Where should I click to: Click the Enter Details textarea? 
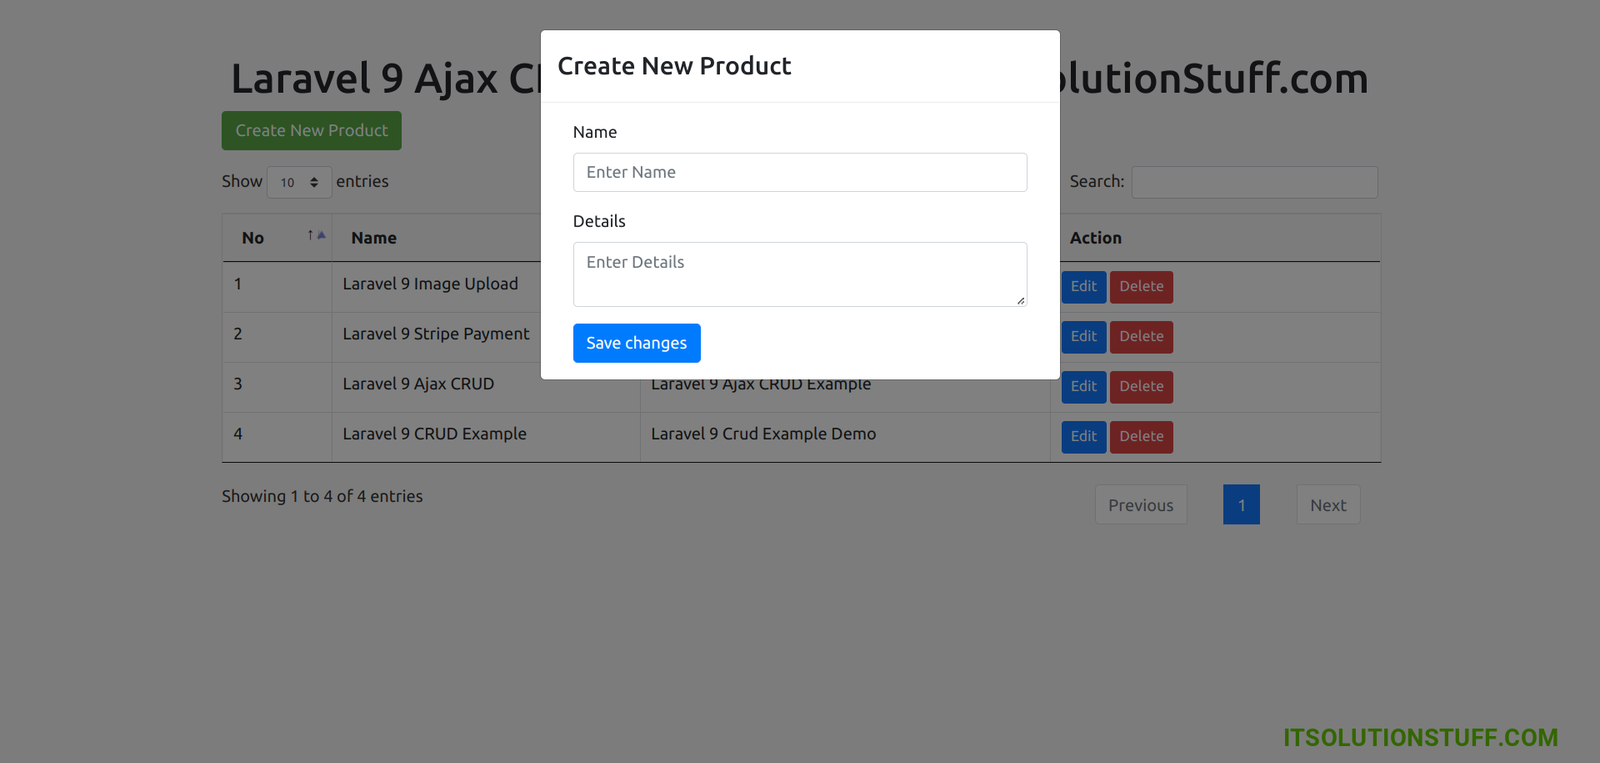tap(799, 274)
